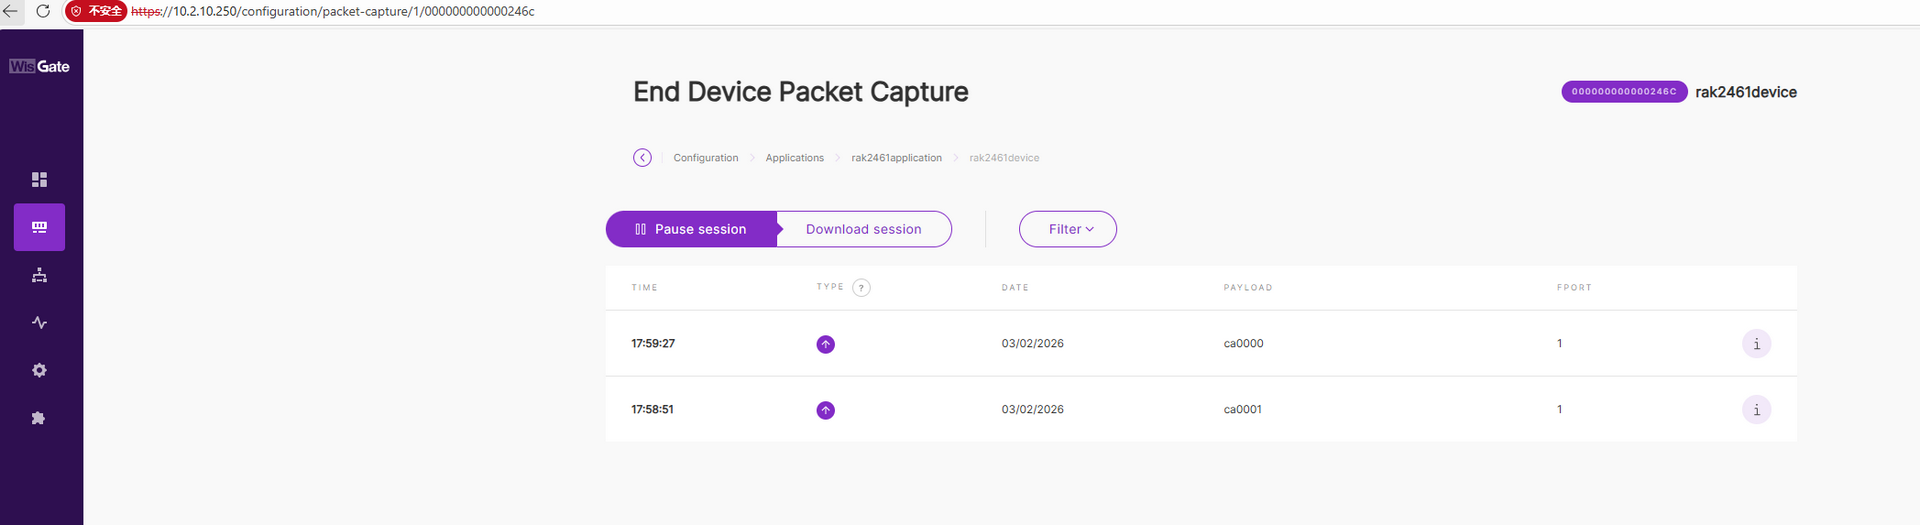
Task: Open rak2461application breadcrumb link
Action: click(896, 158)
